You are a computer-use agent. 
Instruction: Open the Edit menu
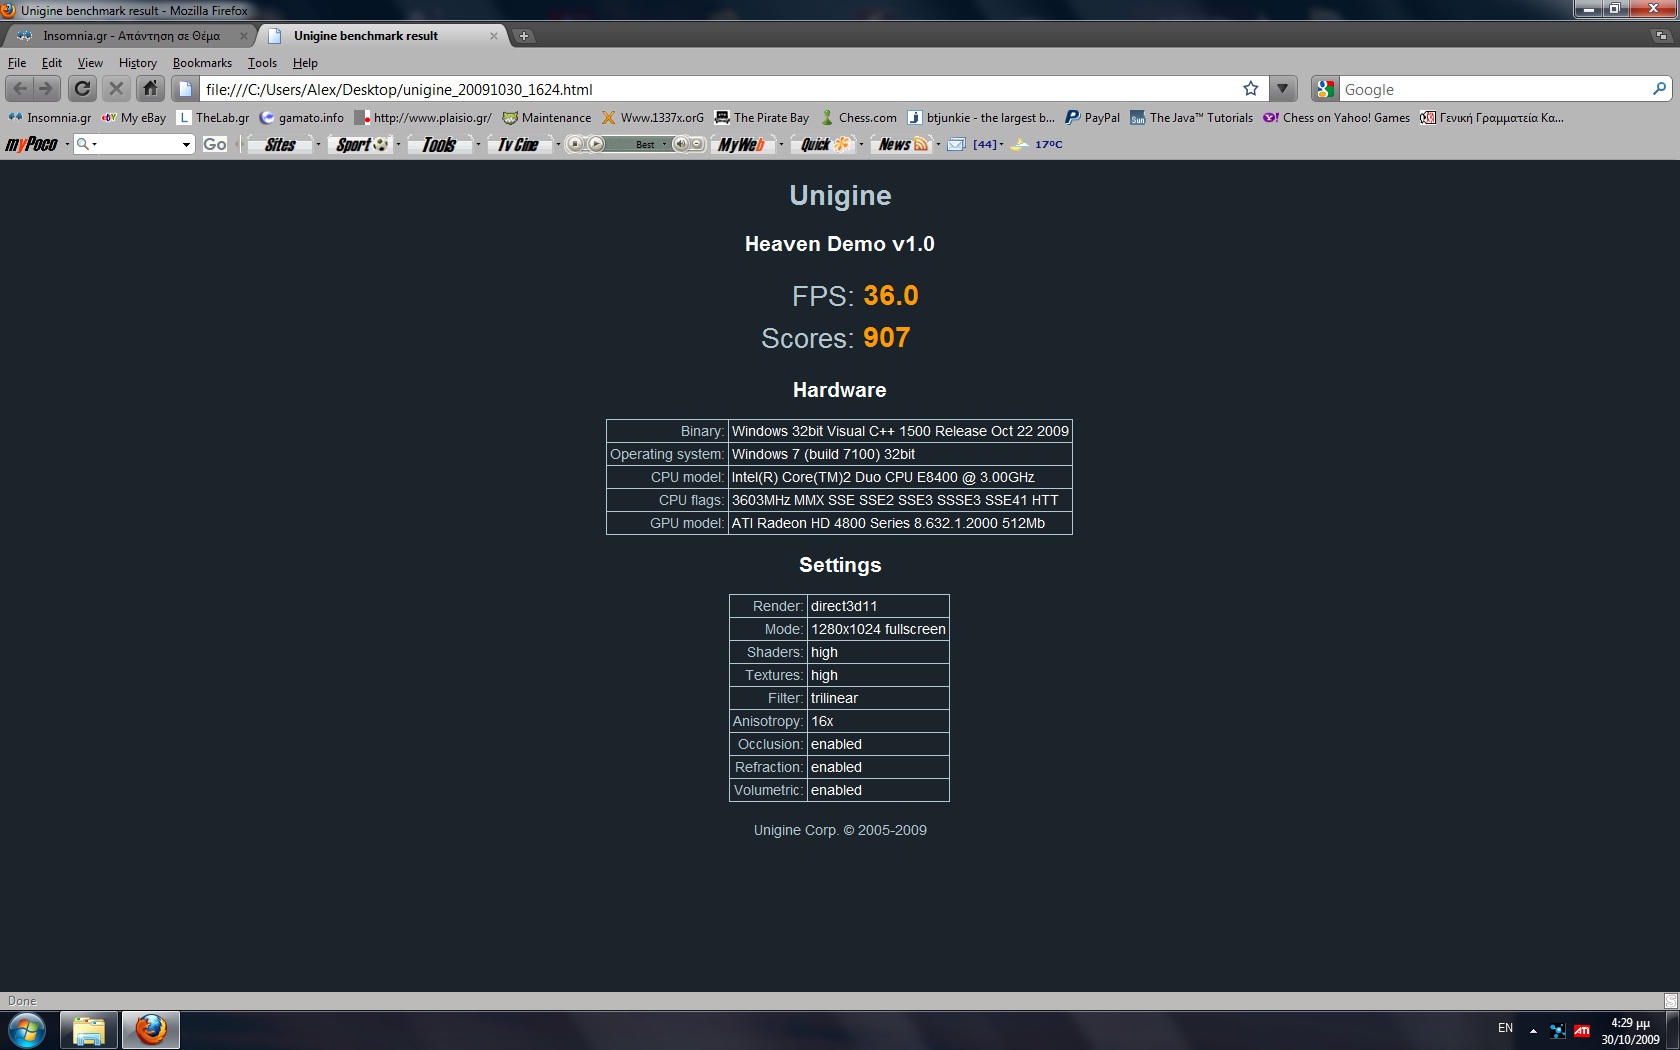(x=52, y=63)
